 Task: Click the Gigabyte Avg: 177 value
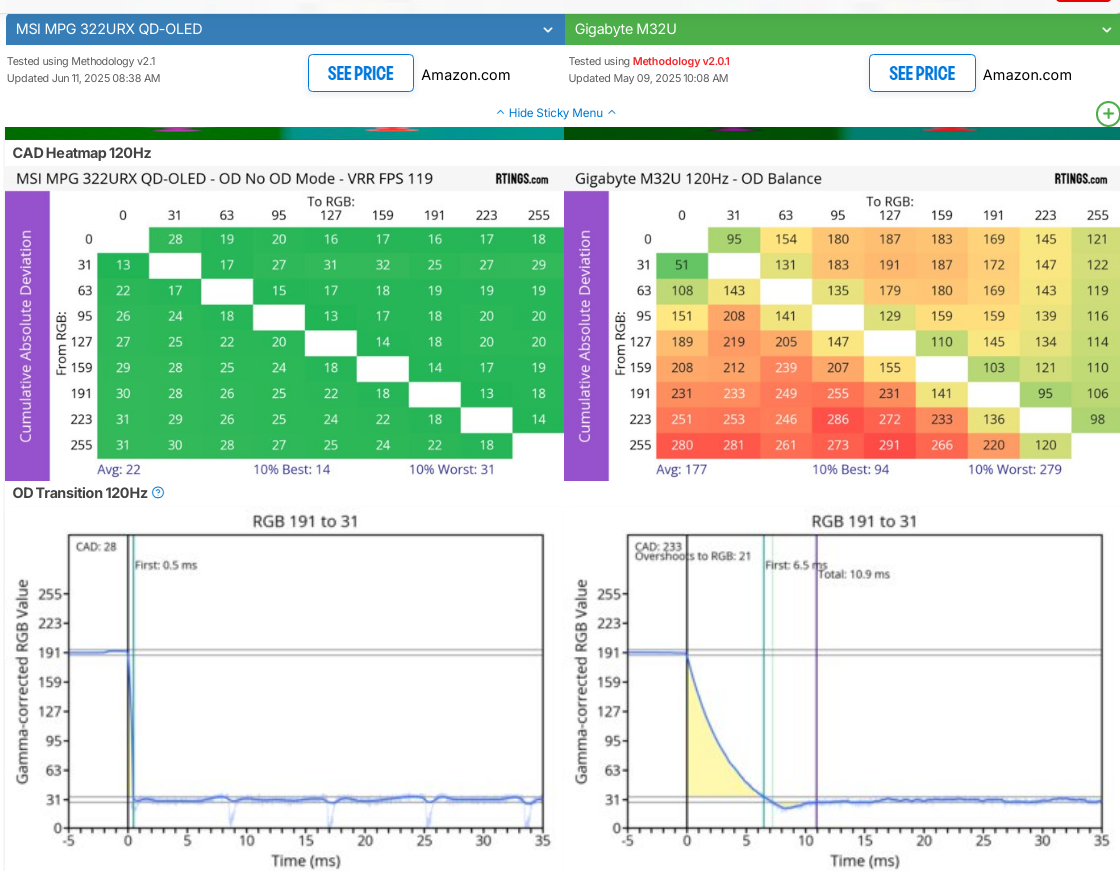coord(681,469)
